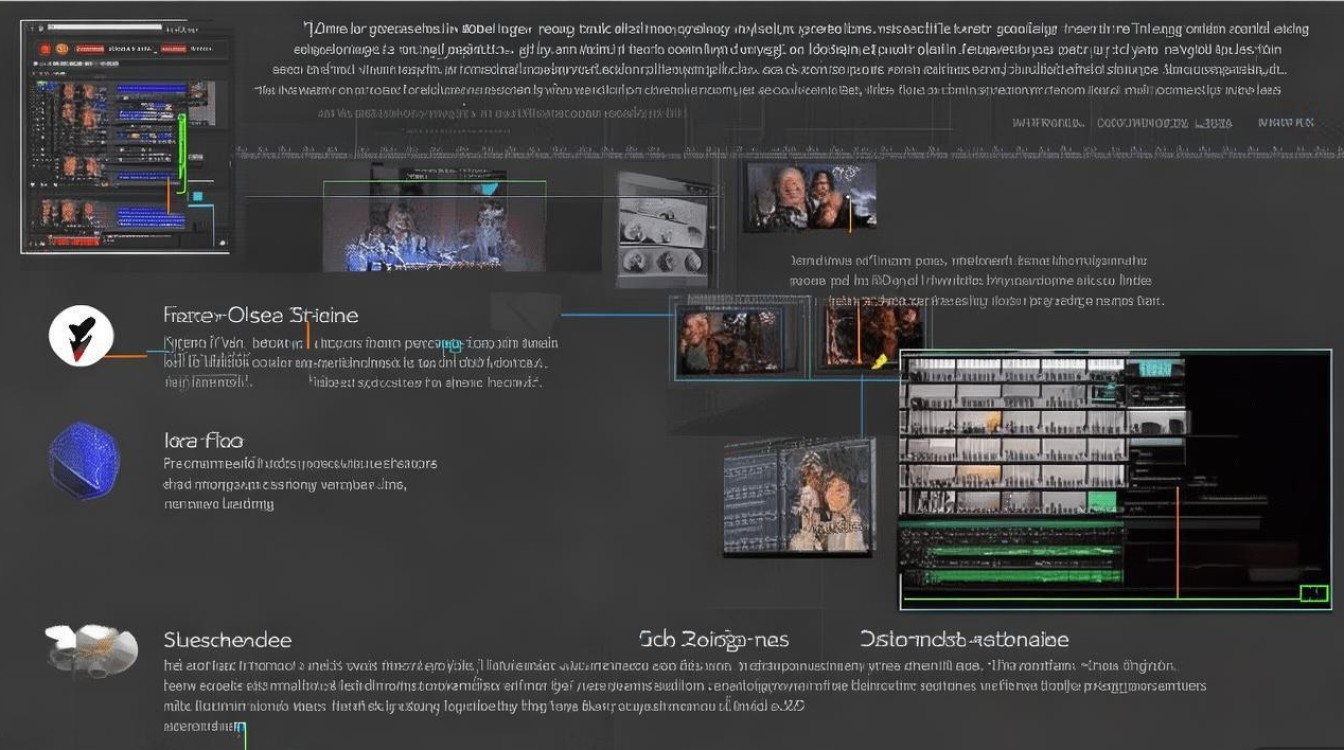Click the "Dsiorndsb-retionaiee" heading
The width and height of the screenshot is (1344, 750).
(964, 640)
